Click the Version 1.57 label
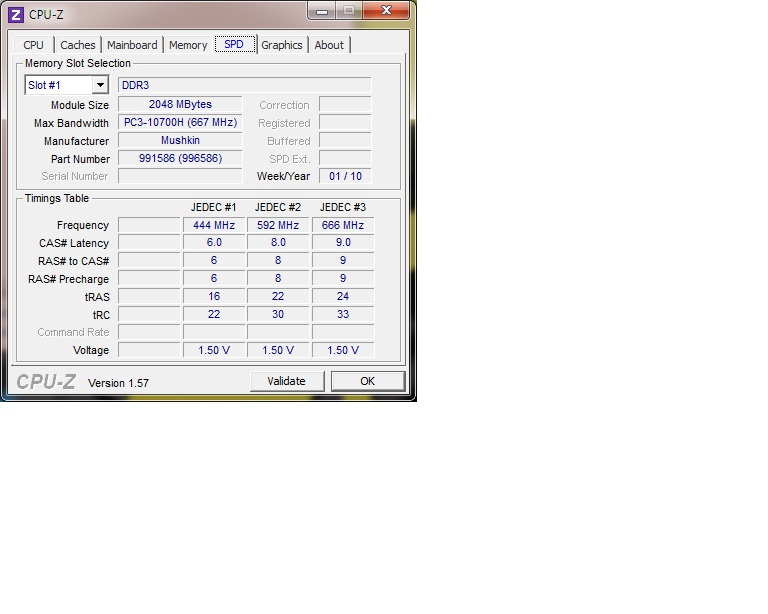 point(119,383)
